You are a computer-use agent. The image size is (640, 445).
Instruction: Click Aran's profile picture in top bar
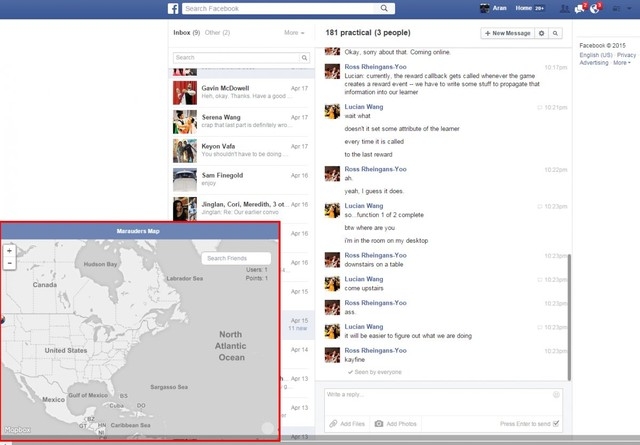coord(484,9)
